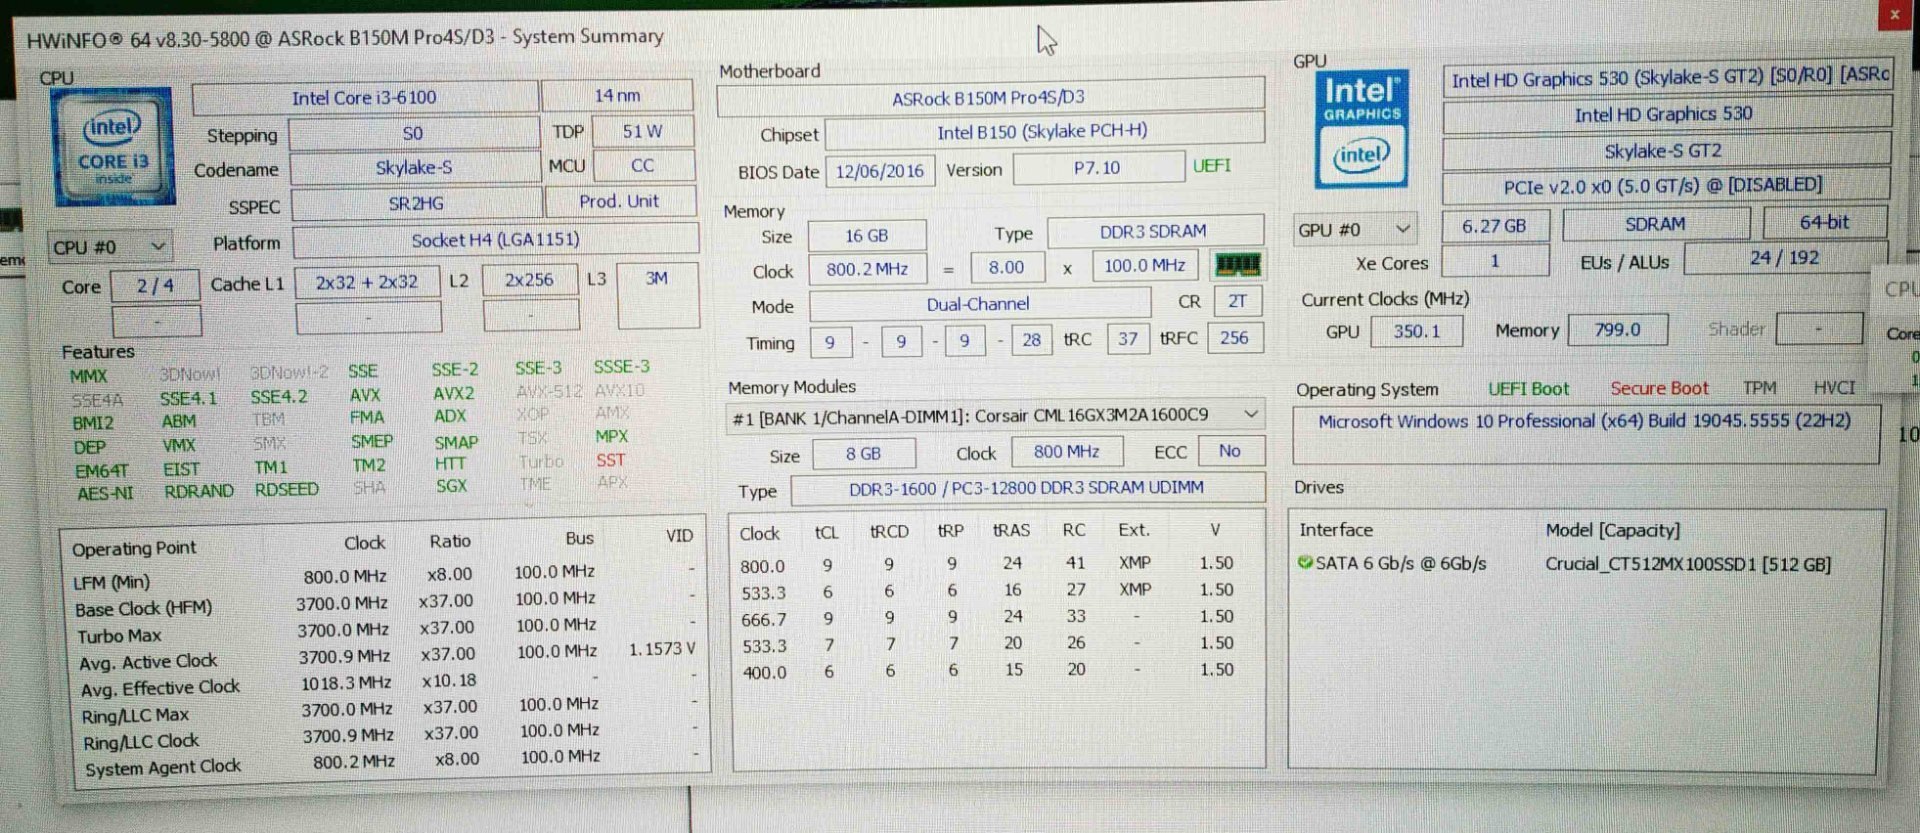Click the Stepping value S0
The height and width of the screenshot is (833, 1920).
tap(413, 133)
